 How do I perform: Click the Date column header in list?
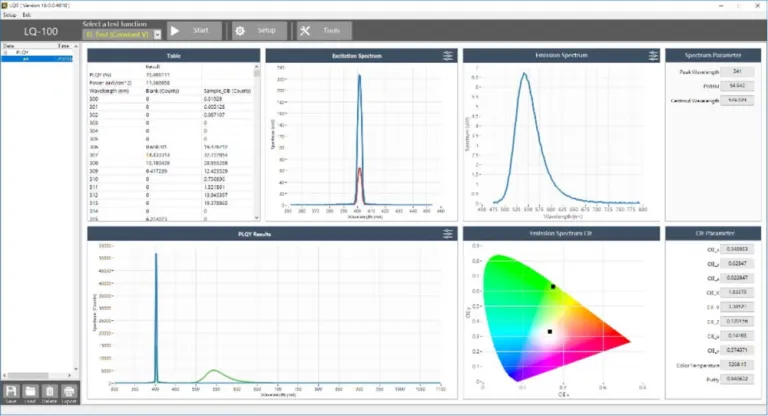point(9,46)
